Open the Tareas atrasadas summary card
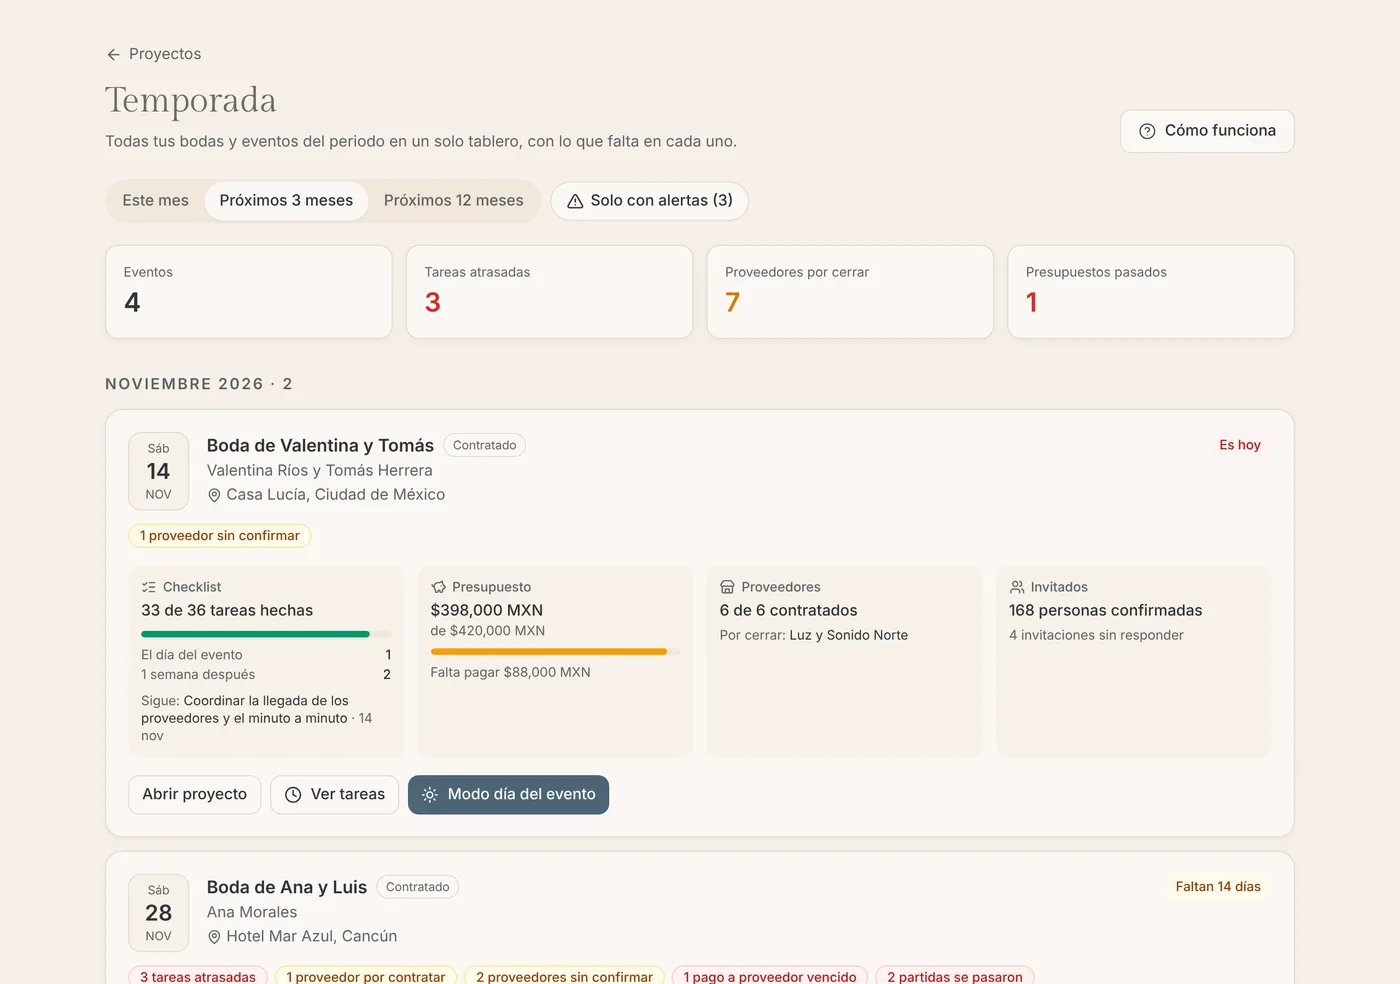 pyautogui.click(x=550, y=292)
